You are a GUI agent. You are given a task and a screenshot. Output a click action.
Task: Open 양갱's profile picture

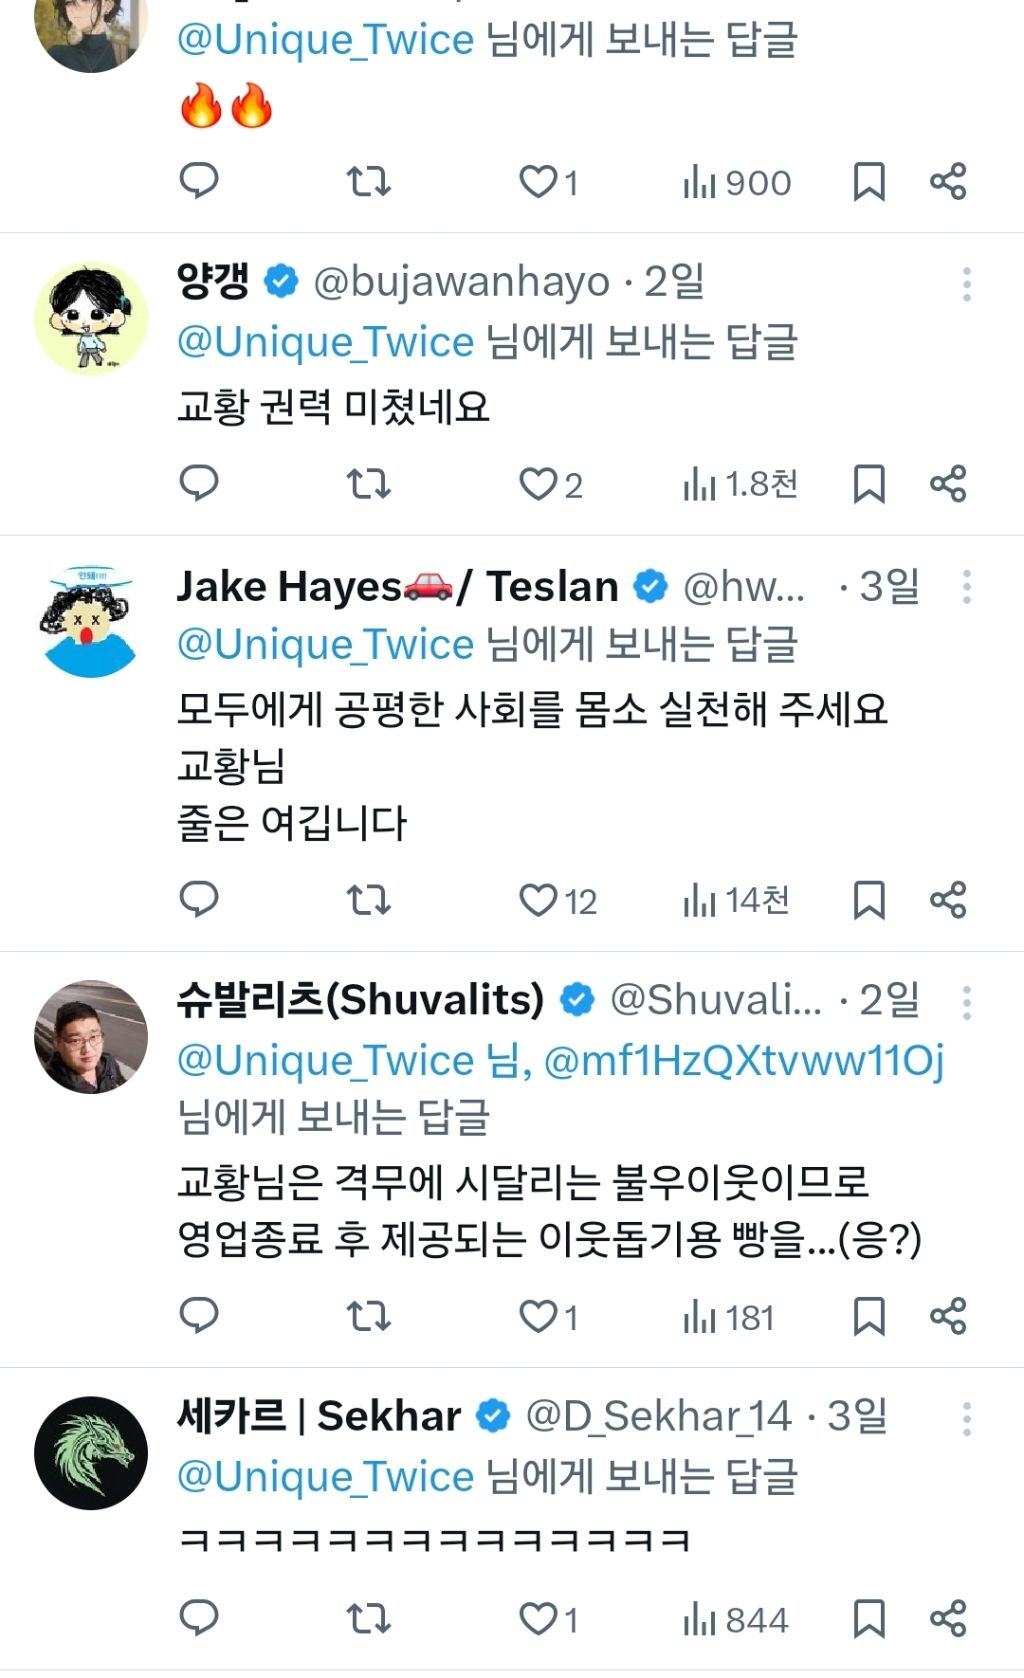91,319
